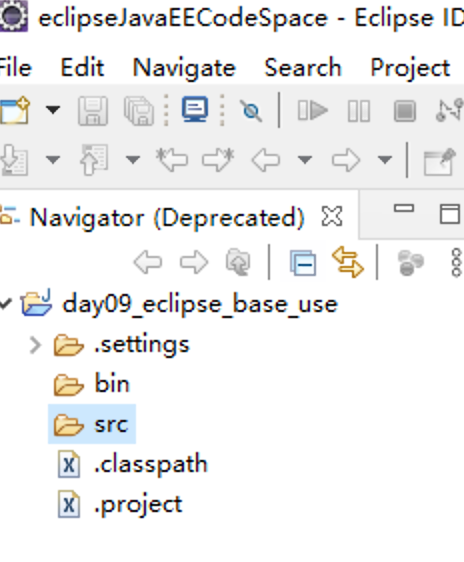
Task: Open the Navigate menu
Action: coord(184,67)
